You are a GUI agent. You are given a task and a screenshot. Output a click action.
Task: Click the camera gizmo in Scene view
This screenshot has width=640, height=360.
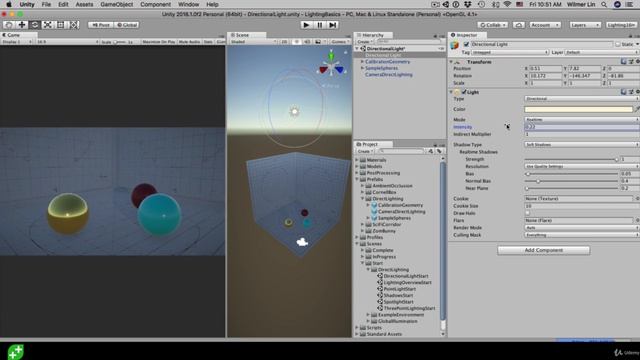click(302, 242)
